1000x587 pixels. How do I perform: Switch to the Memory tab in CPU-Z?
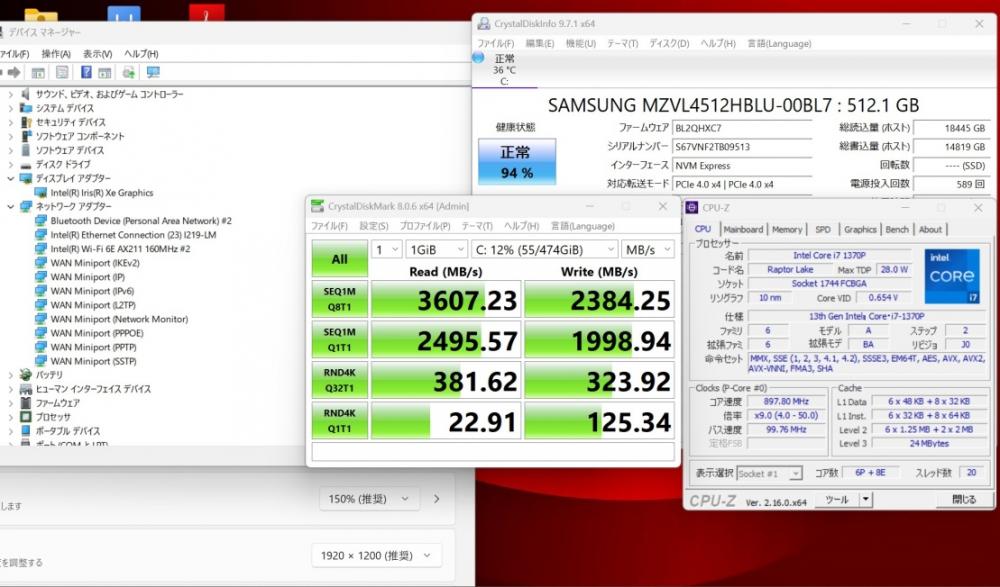click(787, 230)
